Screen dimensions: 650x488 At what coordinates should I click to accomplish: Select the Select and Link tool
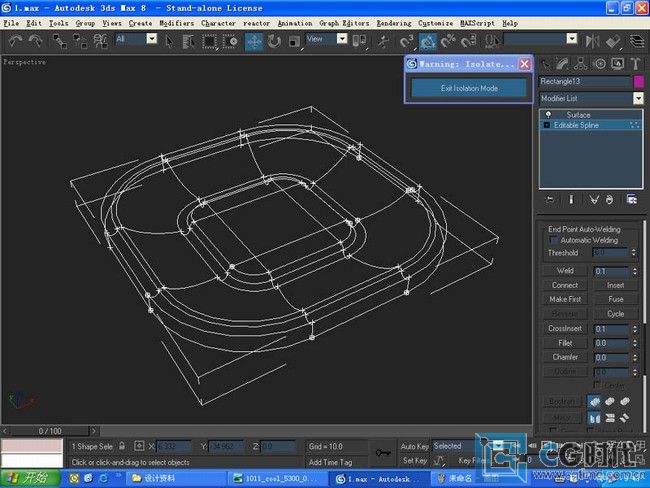pyautogui.click(x=60, y=41)
